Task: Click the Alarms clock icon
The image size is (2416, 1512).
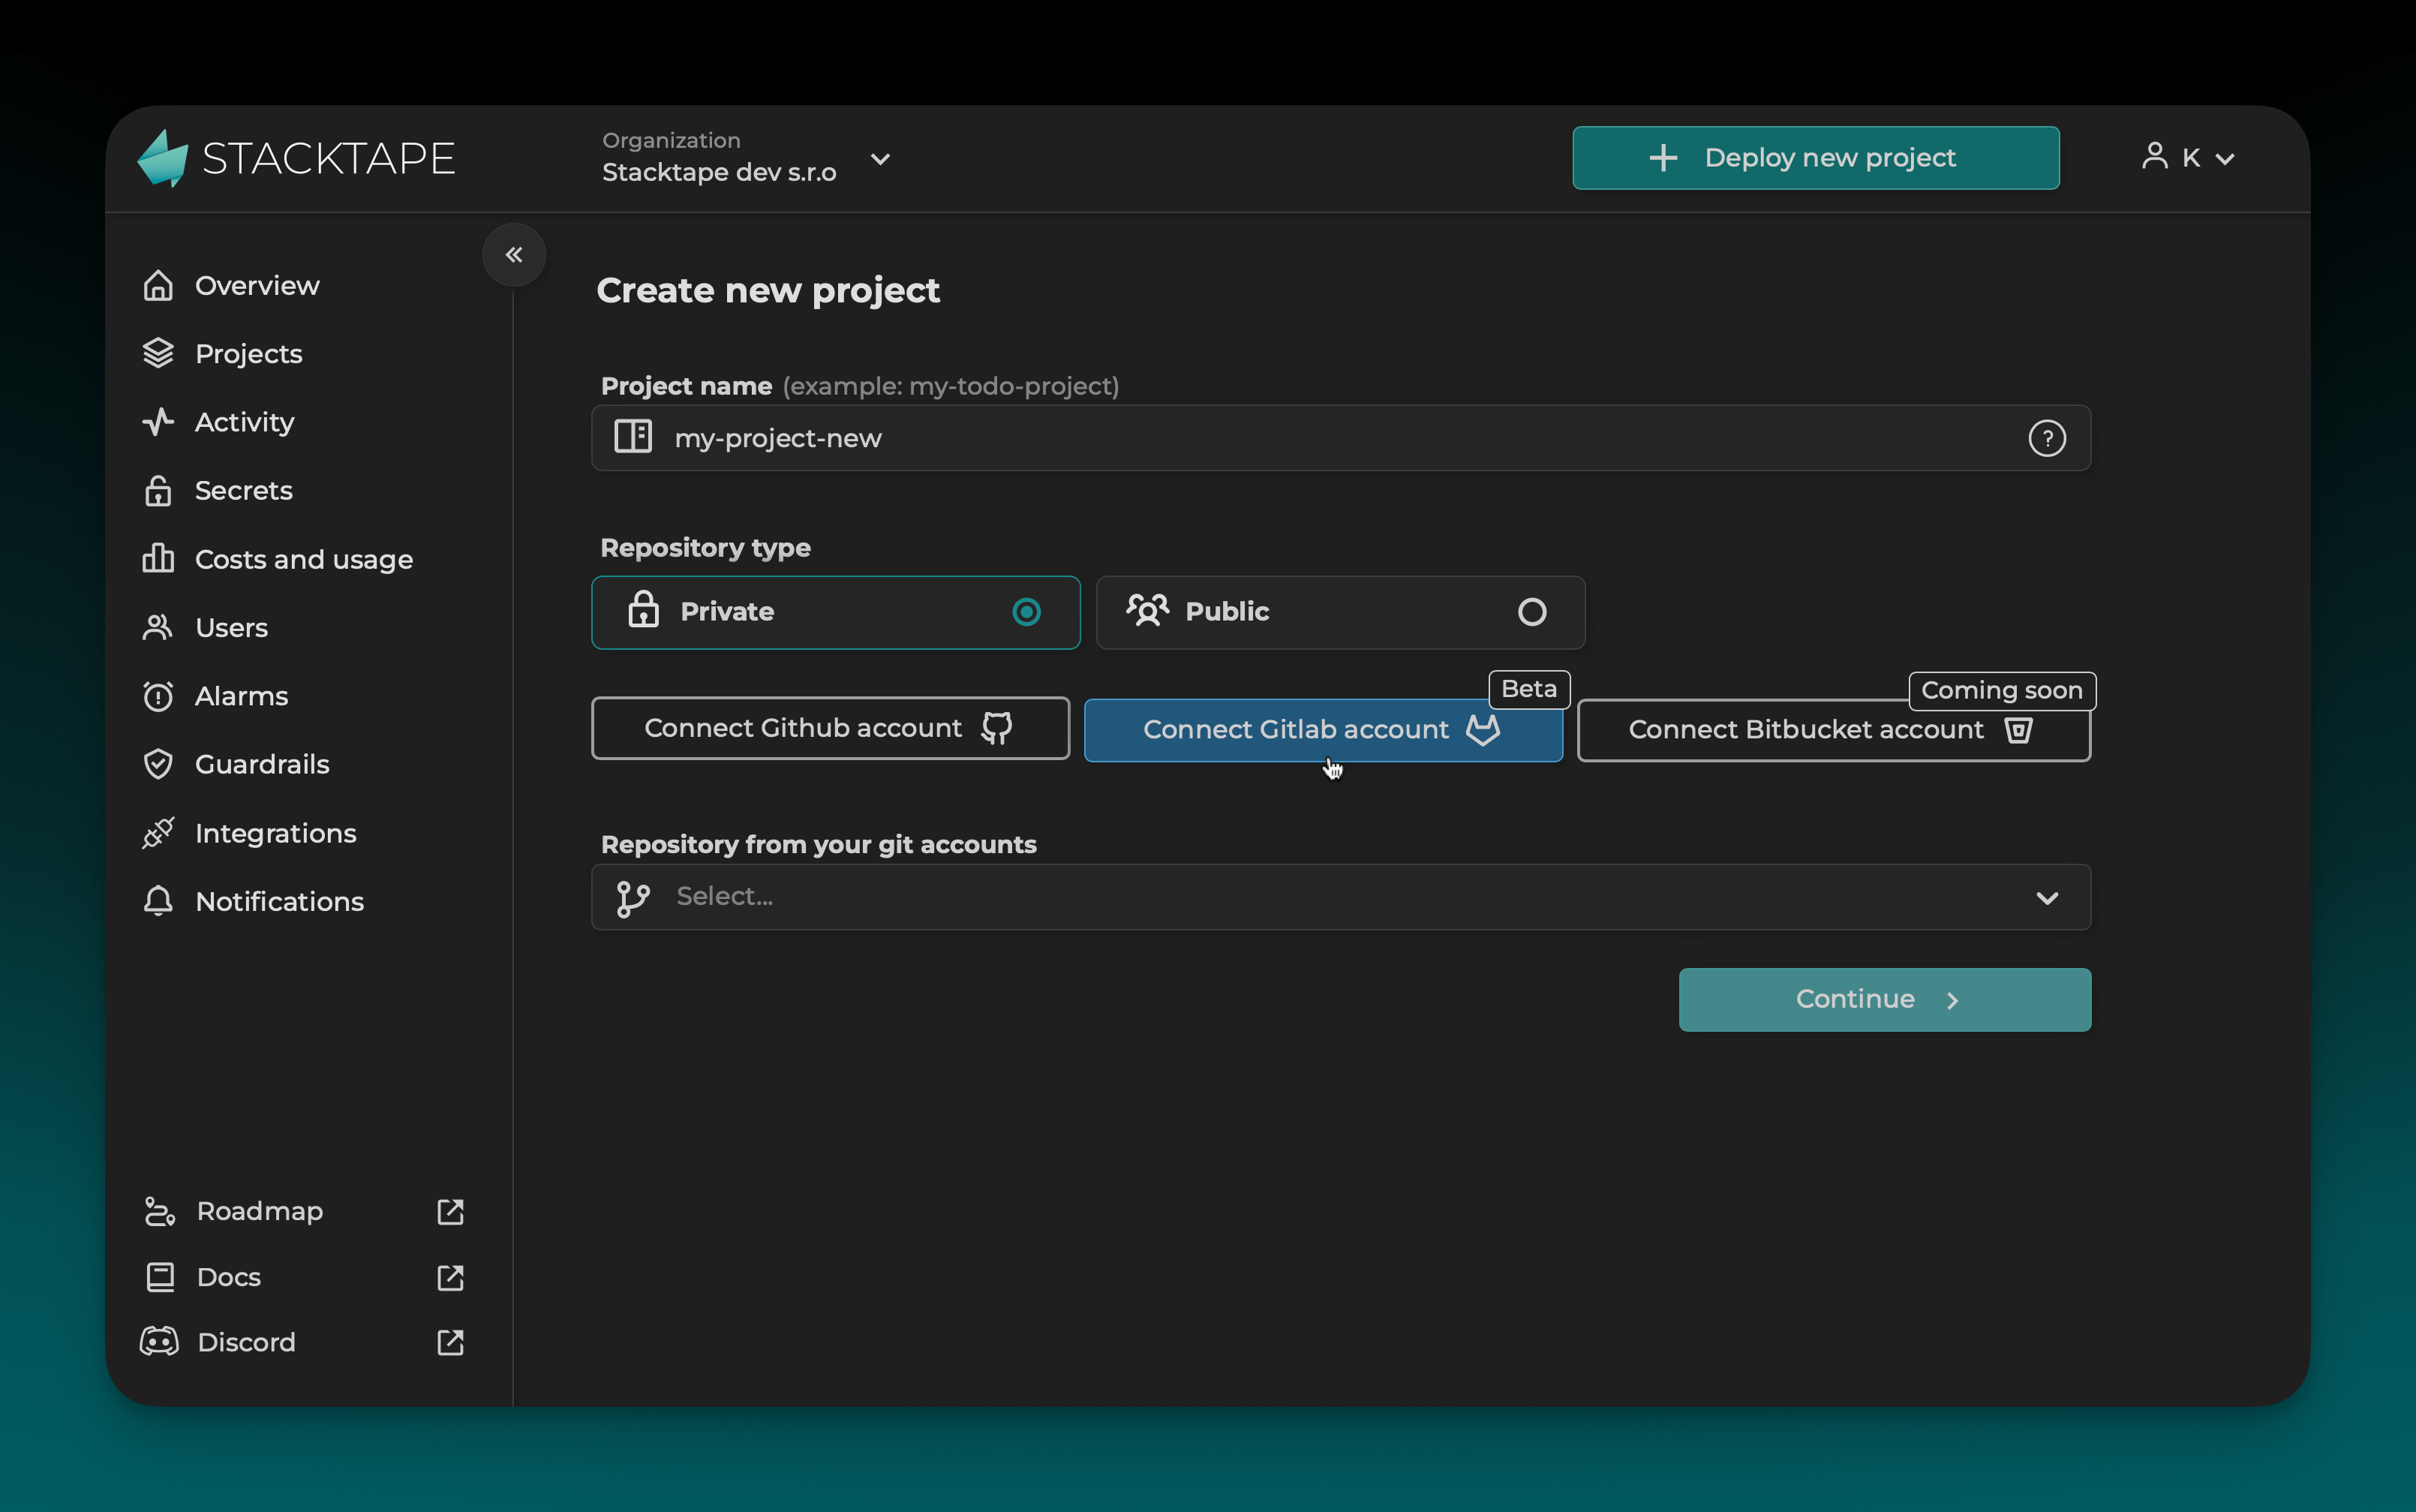Action: pyautogui.click(x=158, y=696)
